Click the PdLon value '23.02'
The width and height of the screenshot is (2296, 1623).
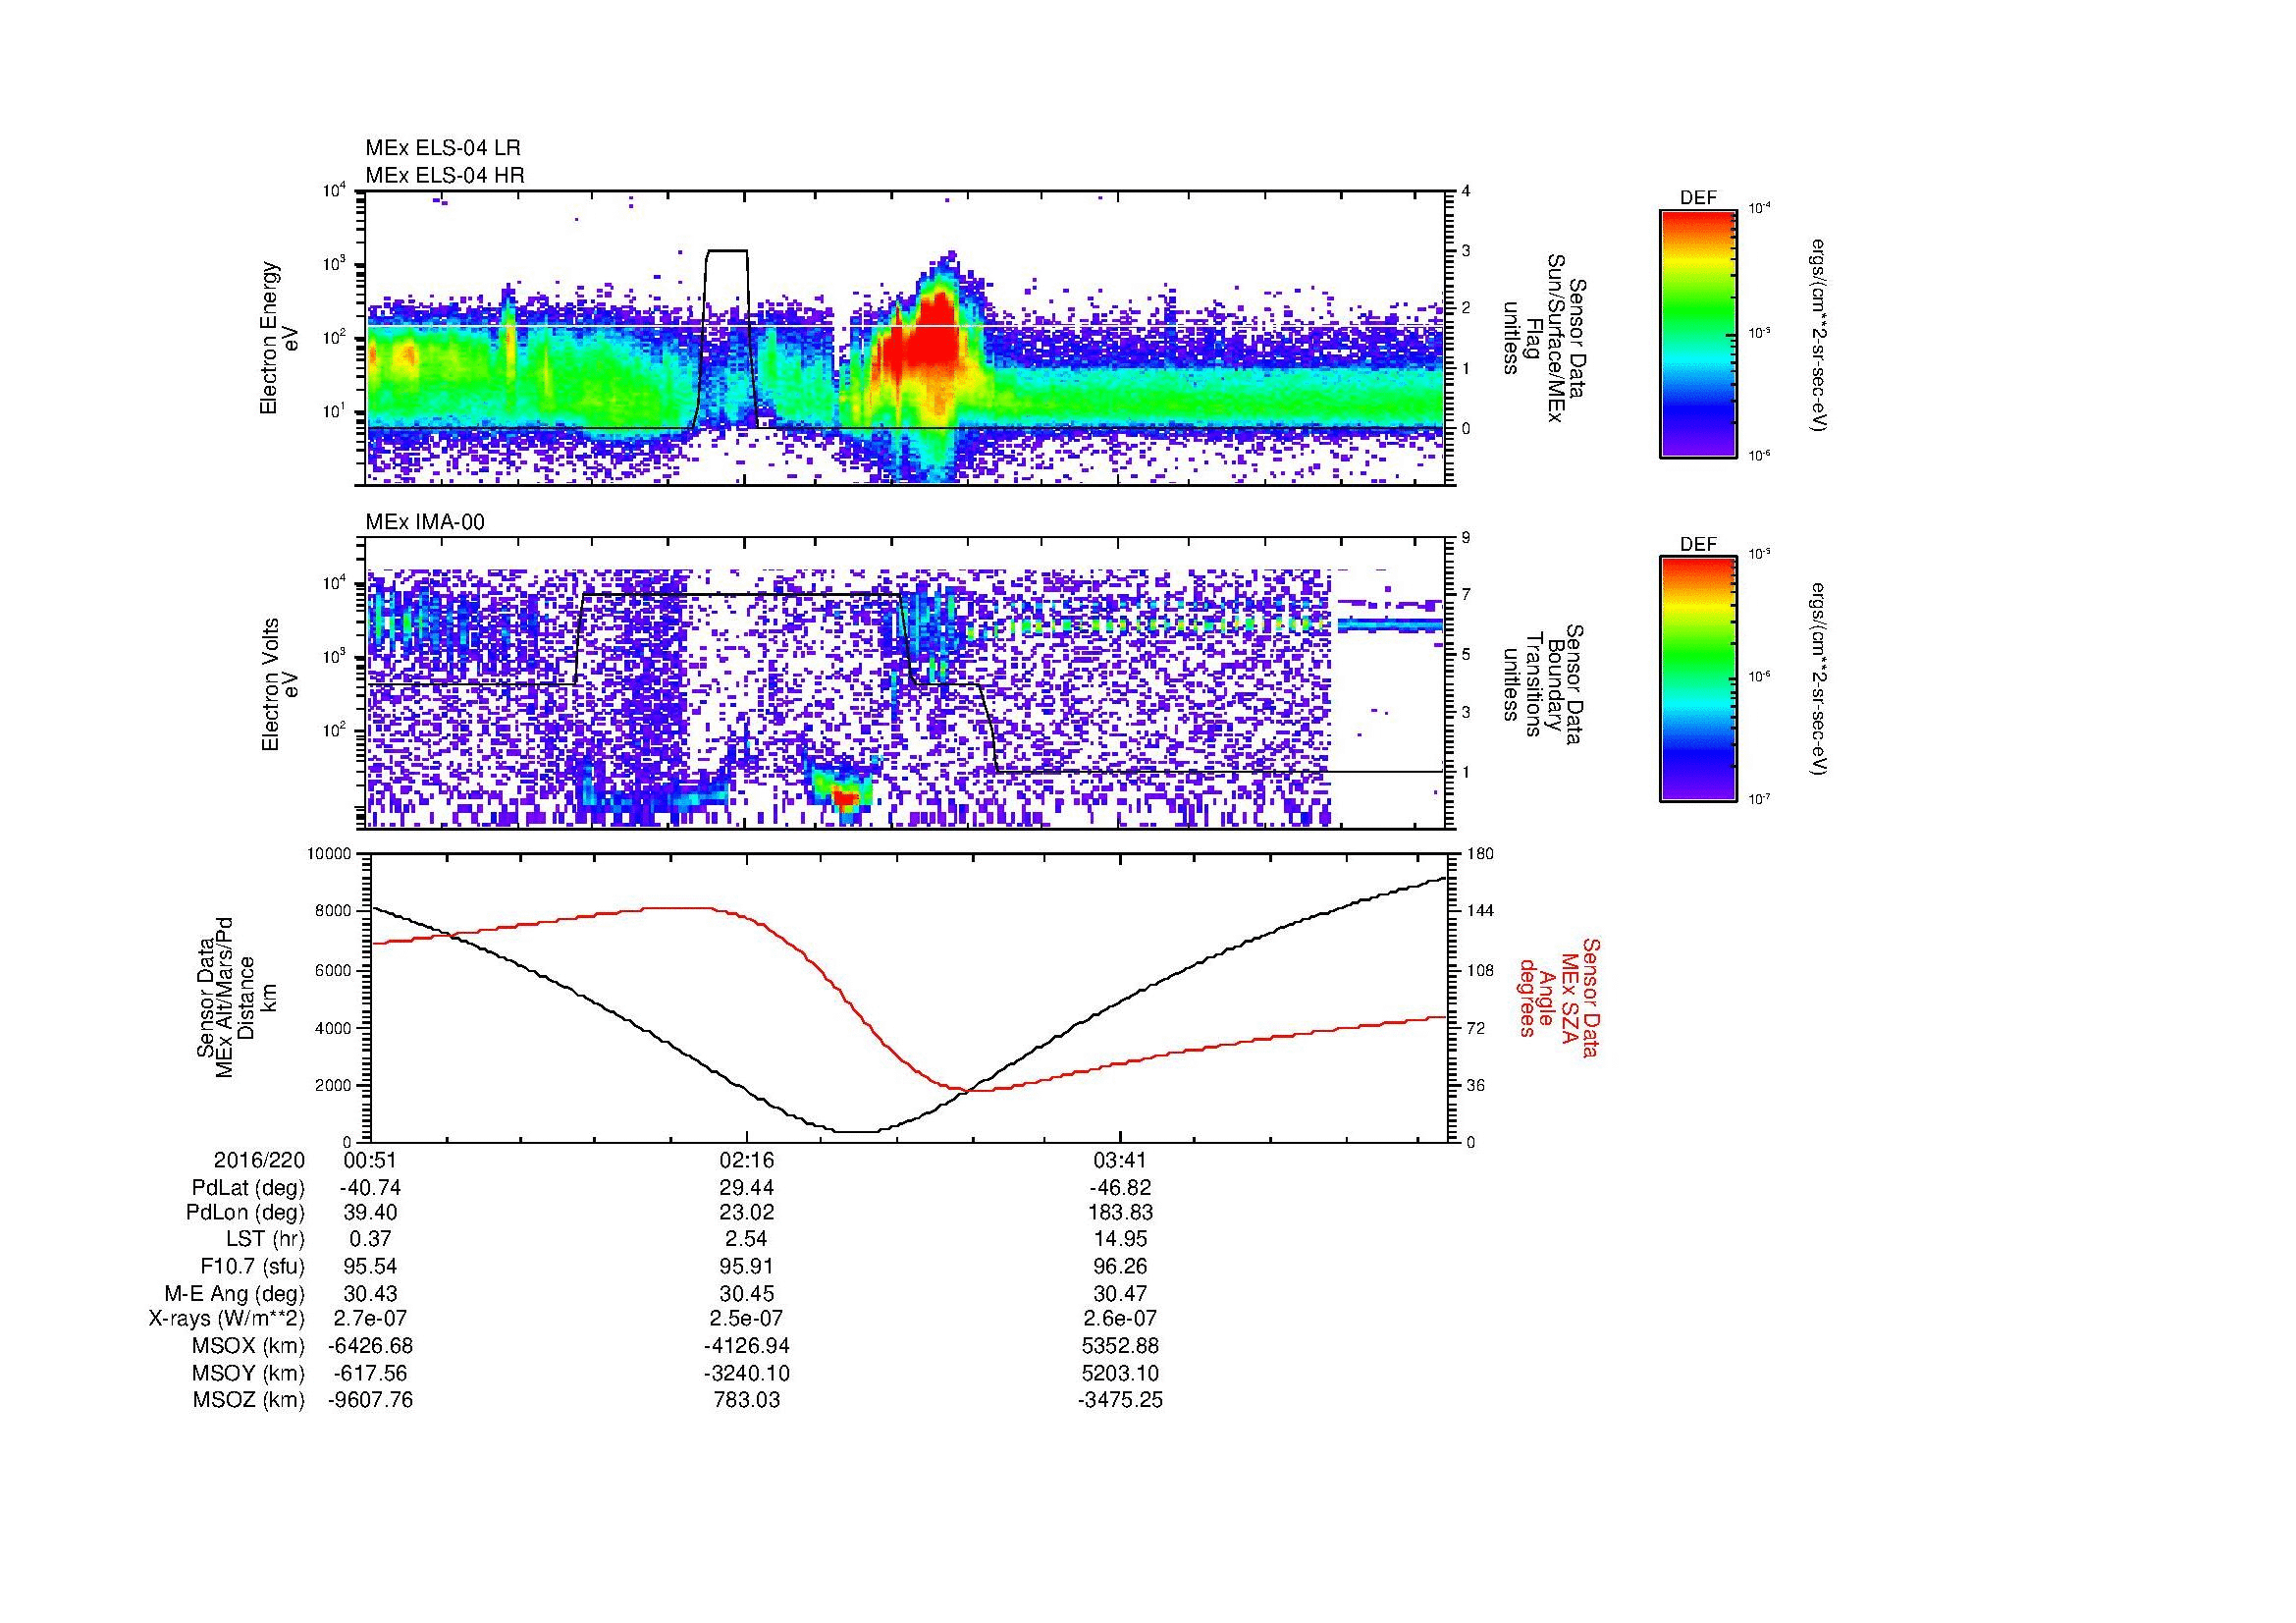click(746, 1213)
